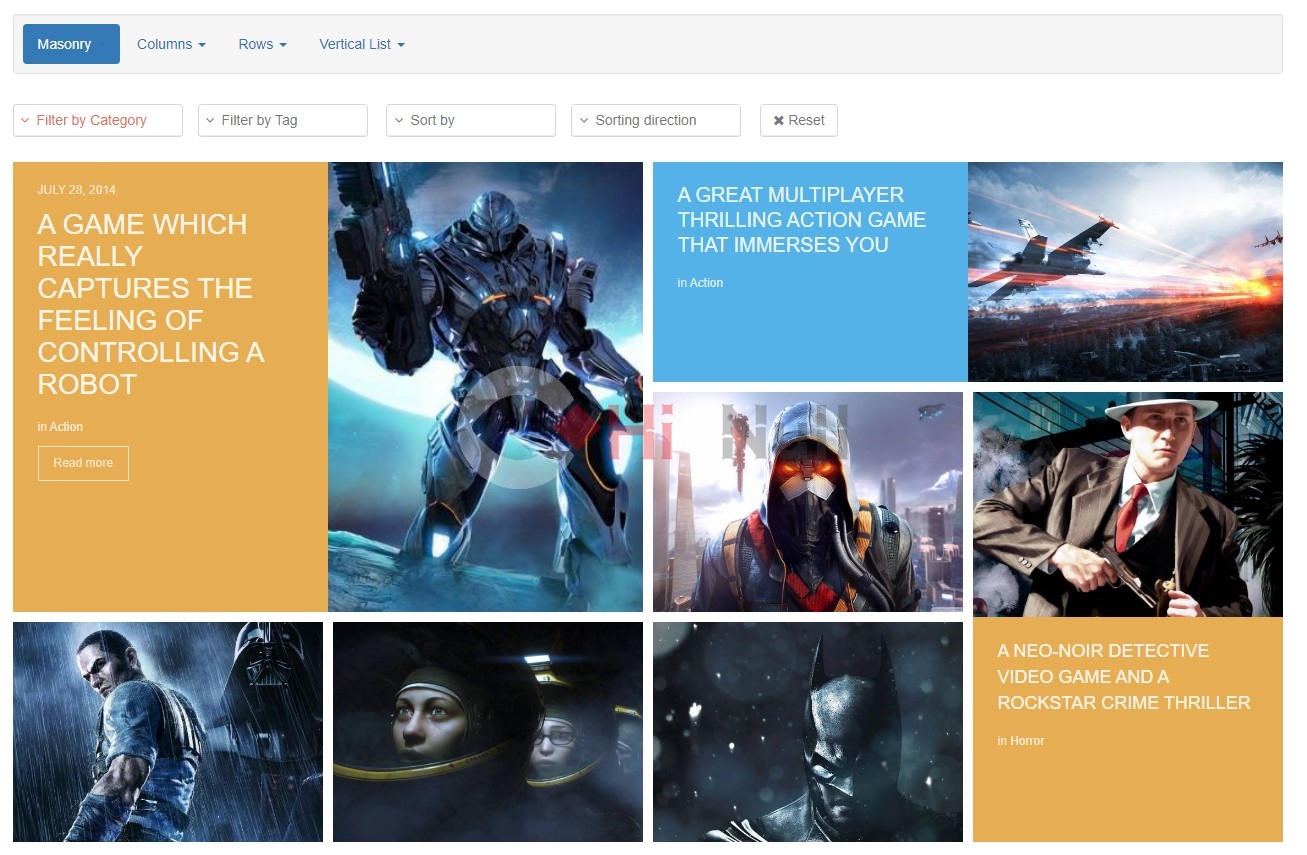The height and width of the screenshot is (855, 1307).
Task: Click the Horror category link under the detective game
Action: [x=1027, y=741]
